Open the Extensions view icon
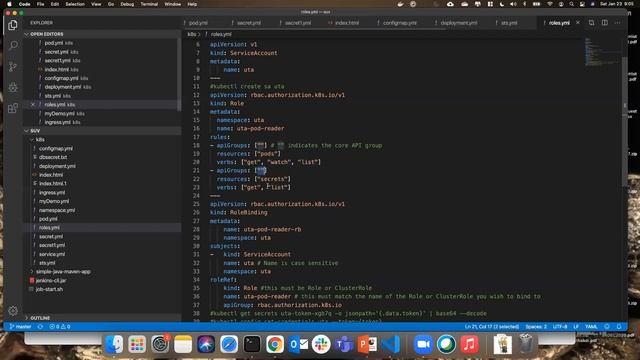The height and width of the screenshot is (360, 640). tap(13, 108)
